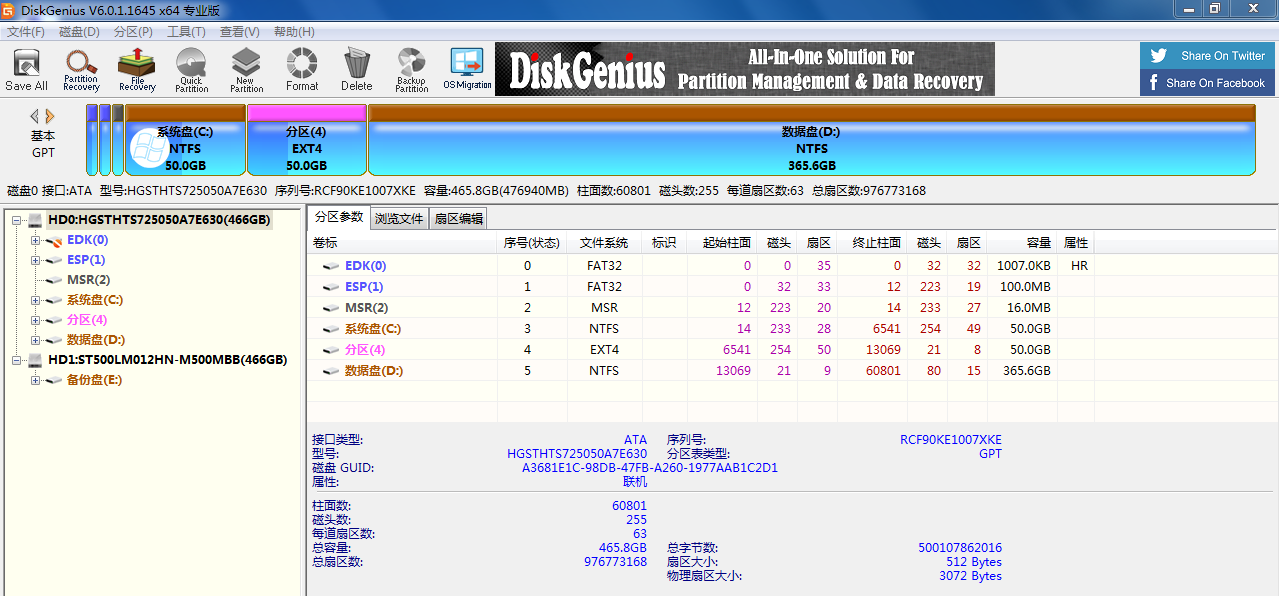This screenshot has height=596, width=1279.
Task: Go to next disk with right arrow
Action: point(50,116)
